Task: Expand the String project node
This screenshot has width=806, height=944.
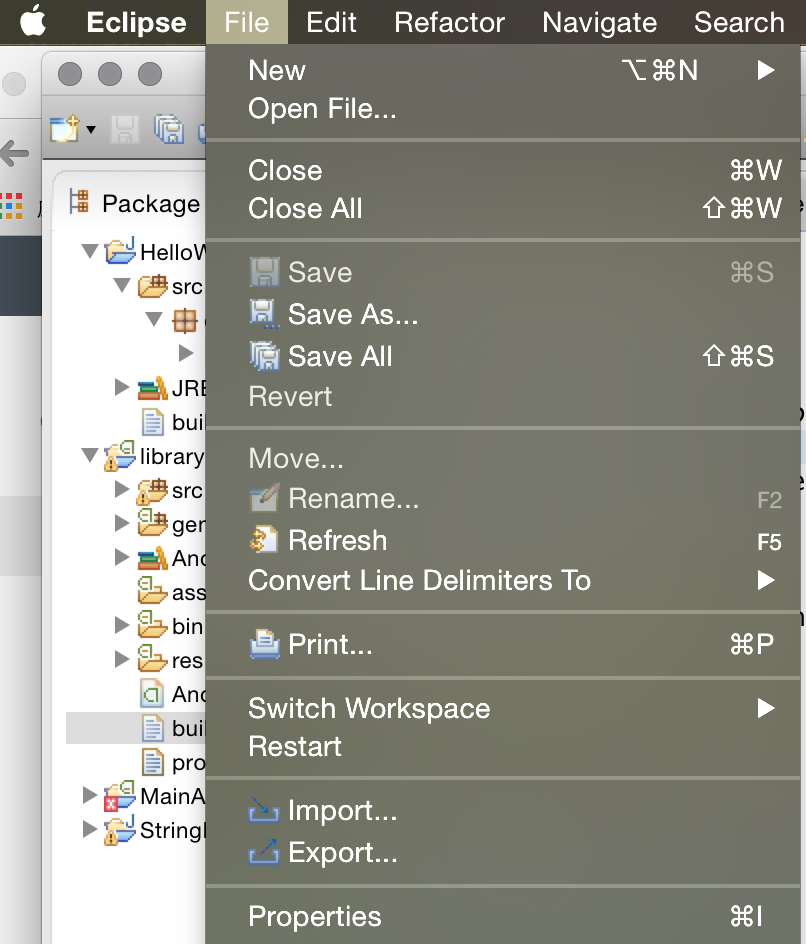Action: (90, 829)
